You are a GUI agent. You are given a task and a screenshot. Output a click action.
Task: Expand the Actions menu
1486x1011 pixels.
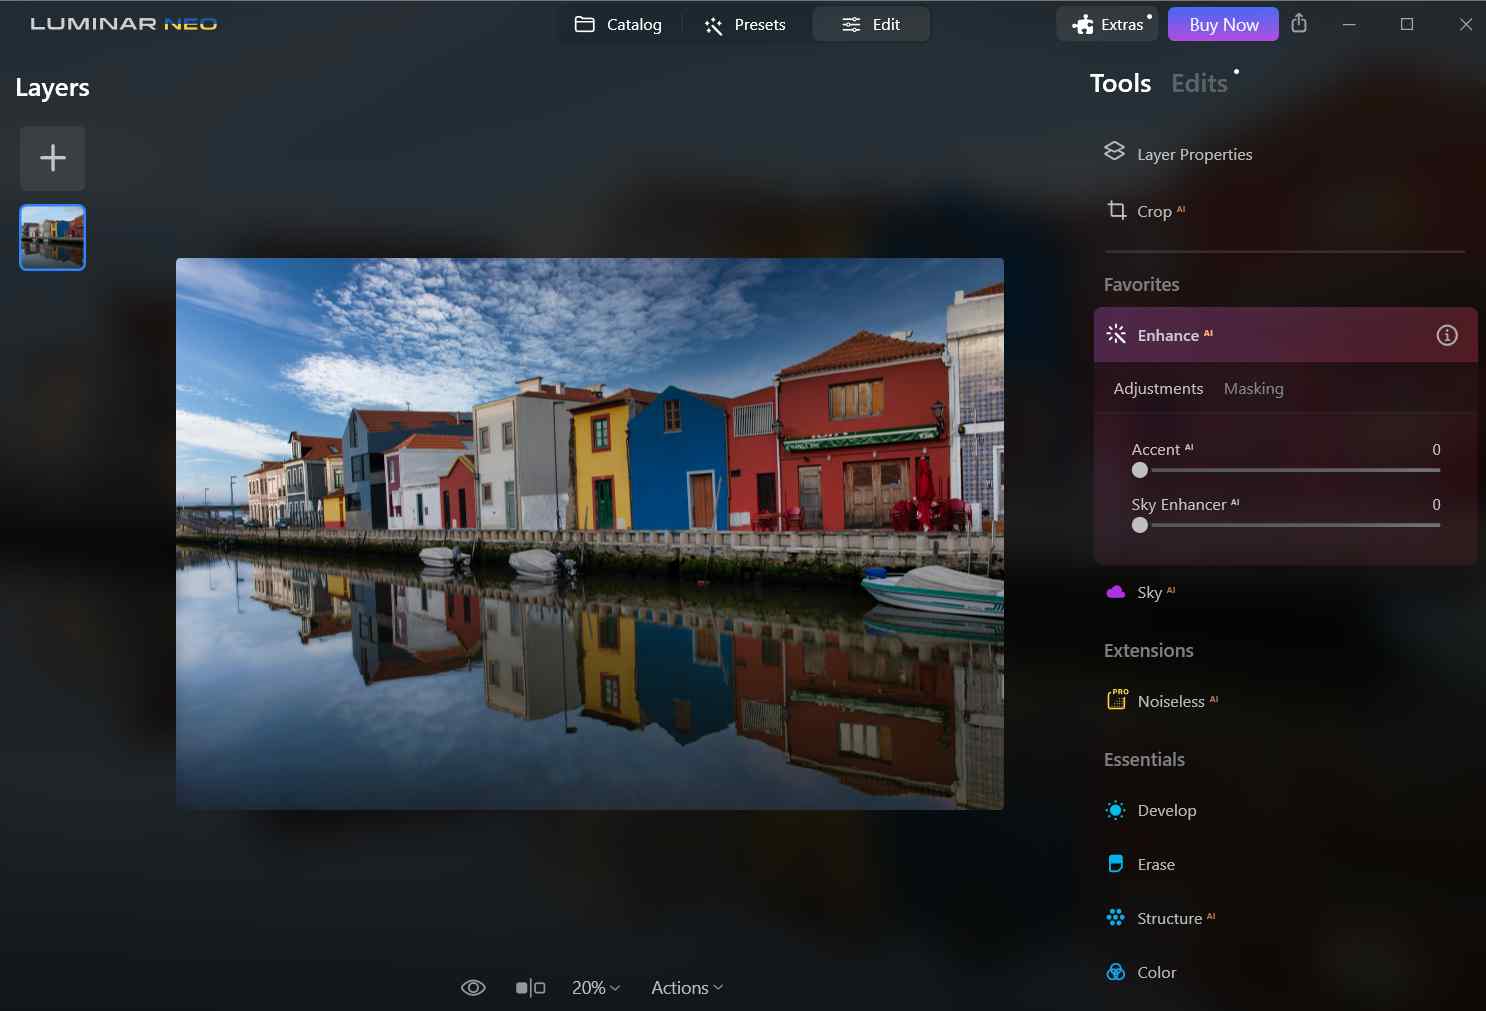pyautogui.click(x=686, y=988)
